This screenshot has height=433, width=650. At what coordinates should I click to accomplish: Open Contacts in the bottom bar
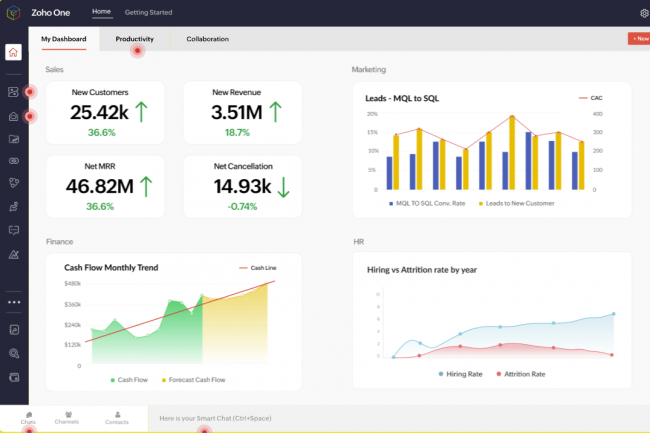[x=117, y=417]
